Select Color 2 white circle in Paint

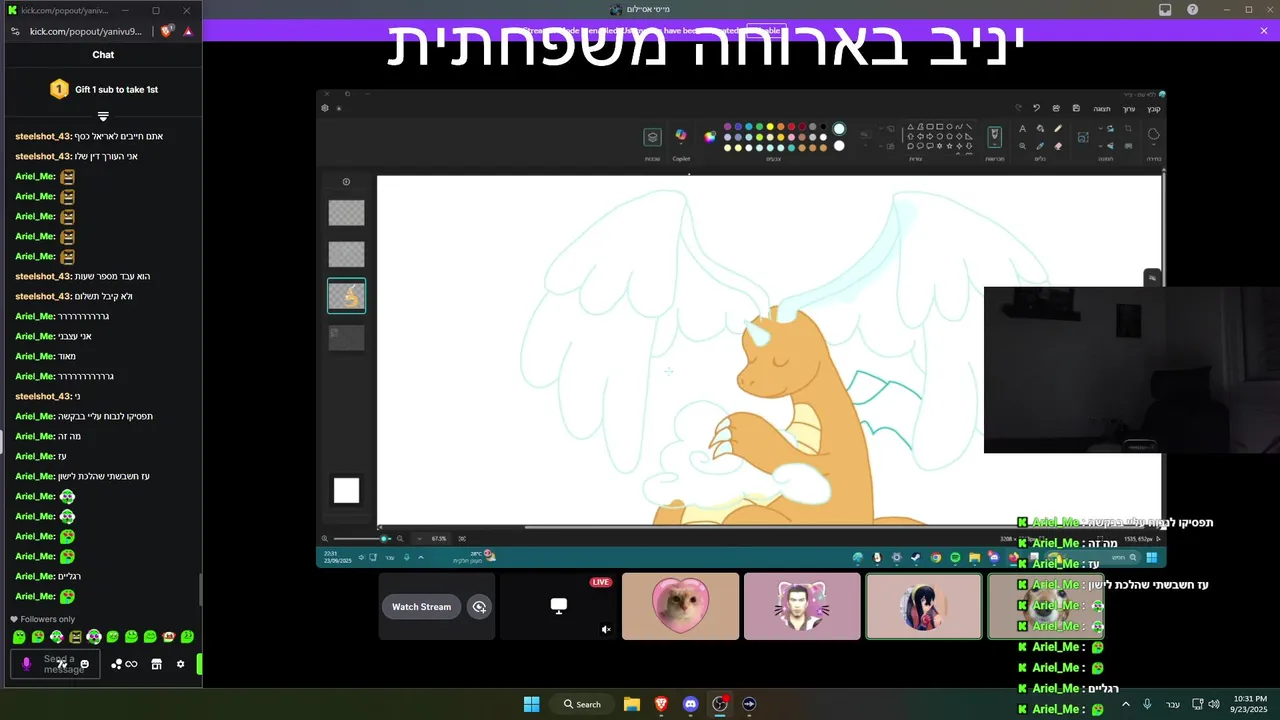pyautogui.click(x=839, y=146)
